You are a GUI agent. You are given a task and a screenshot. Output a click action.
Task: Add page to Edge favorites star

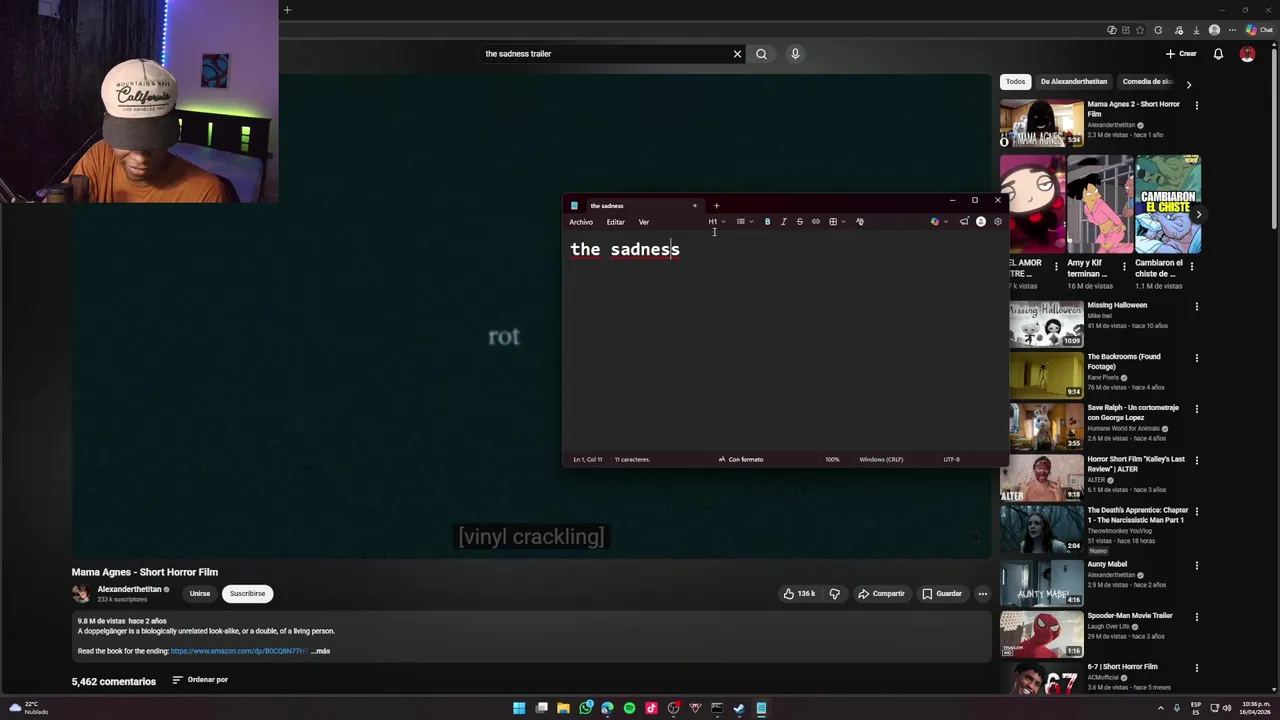pos(1140,30)
